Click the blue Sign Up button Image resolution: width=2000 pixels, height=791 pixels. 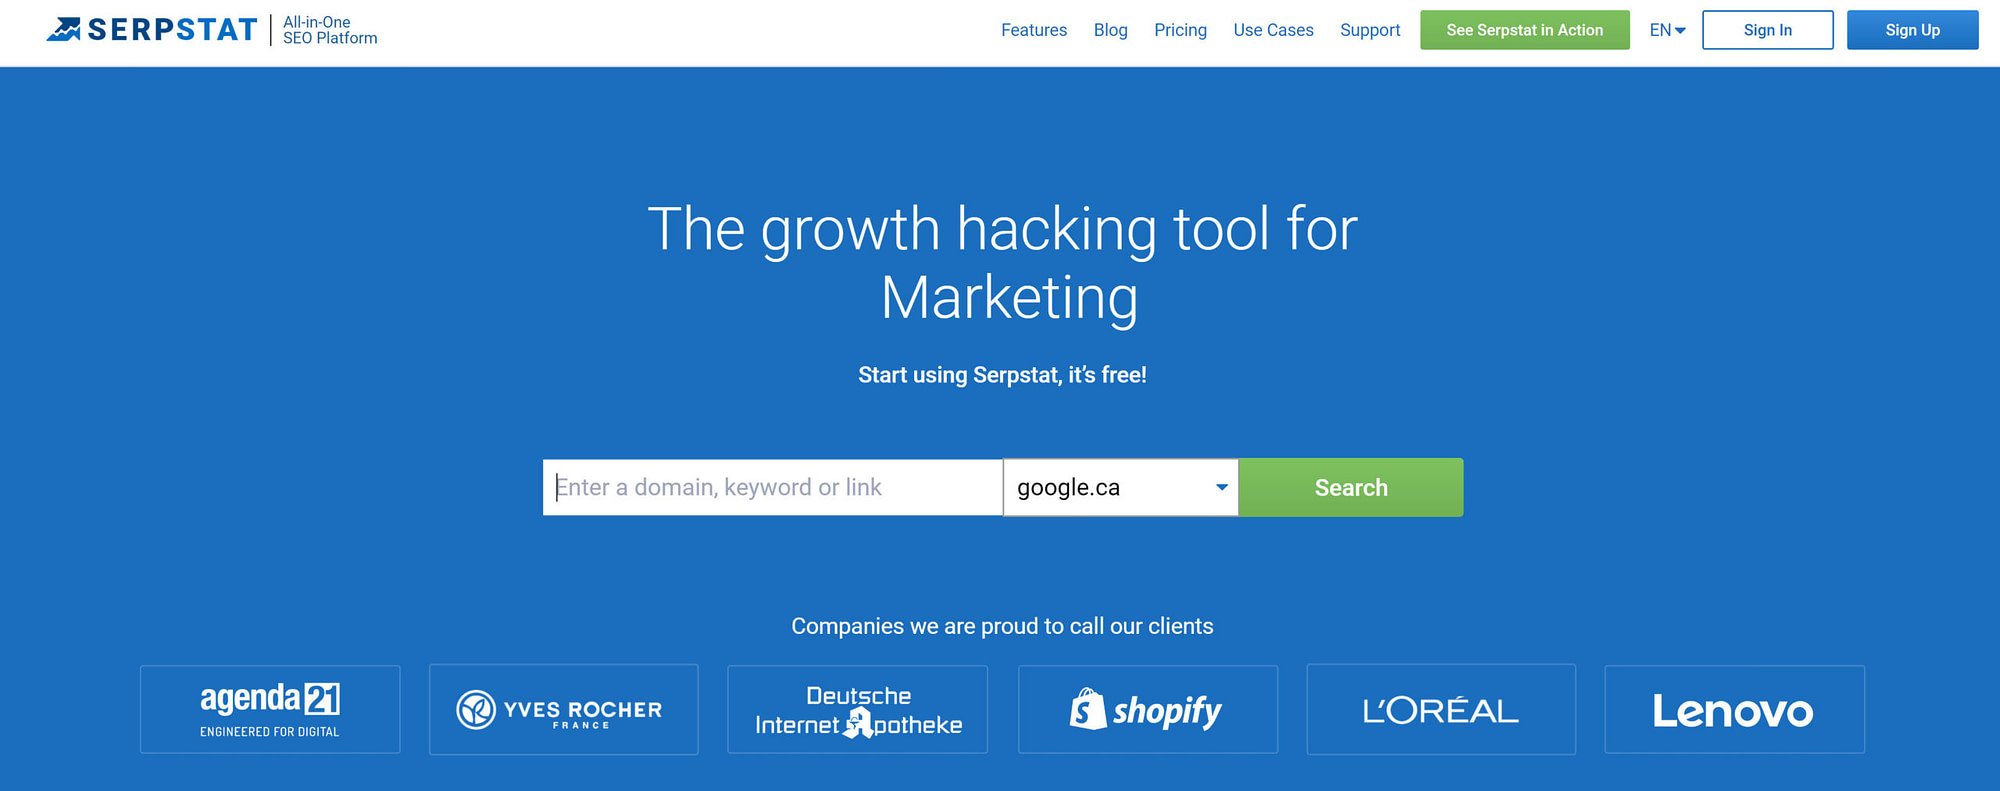point(1913,30)
